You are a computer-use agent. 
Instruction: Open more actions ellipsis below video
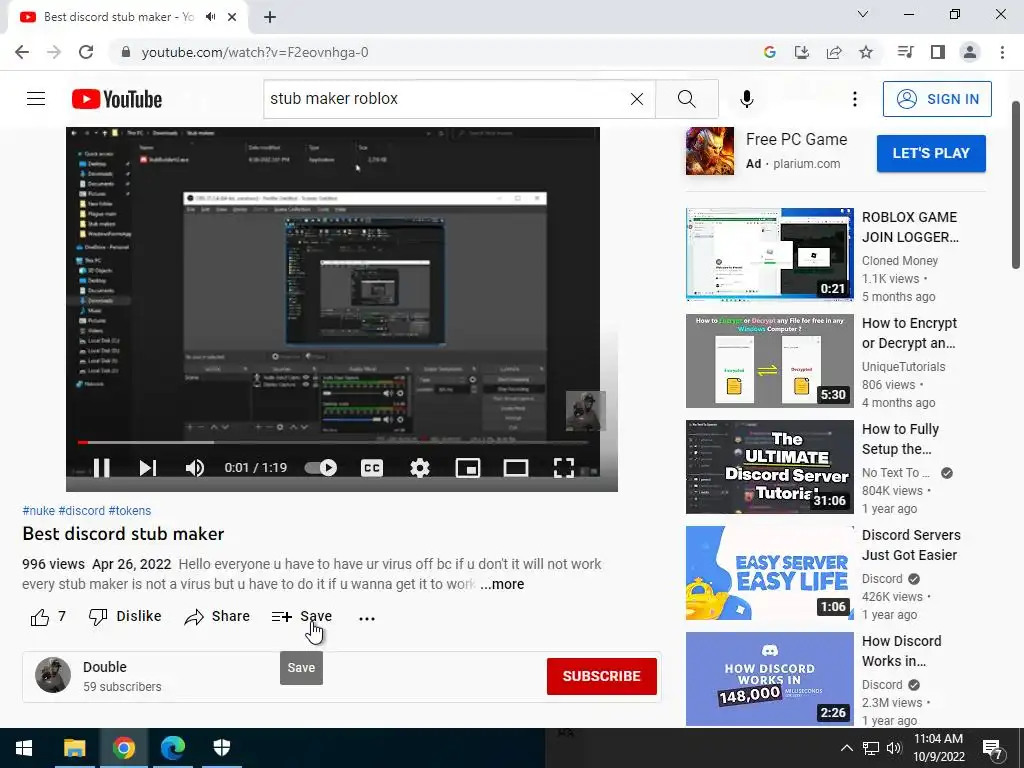tap(367, 618)
